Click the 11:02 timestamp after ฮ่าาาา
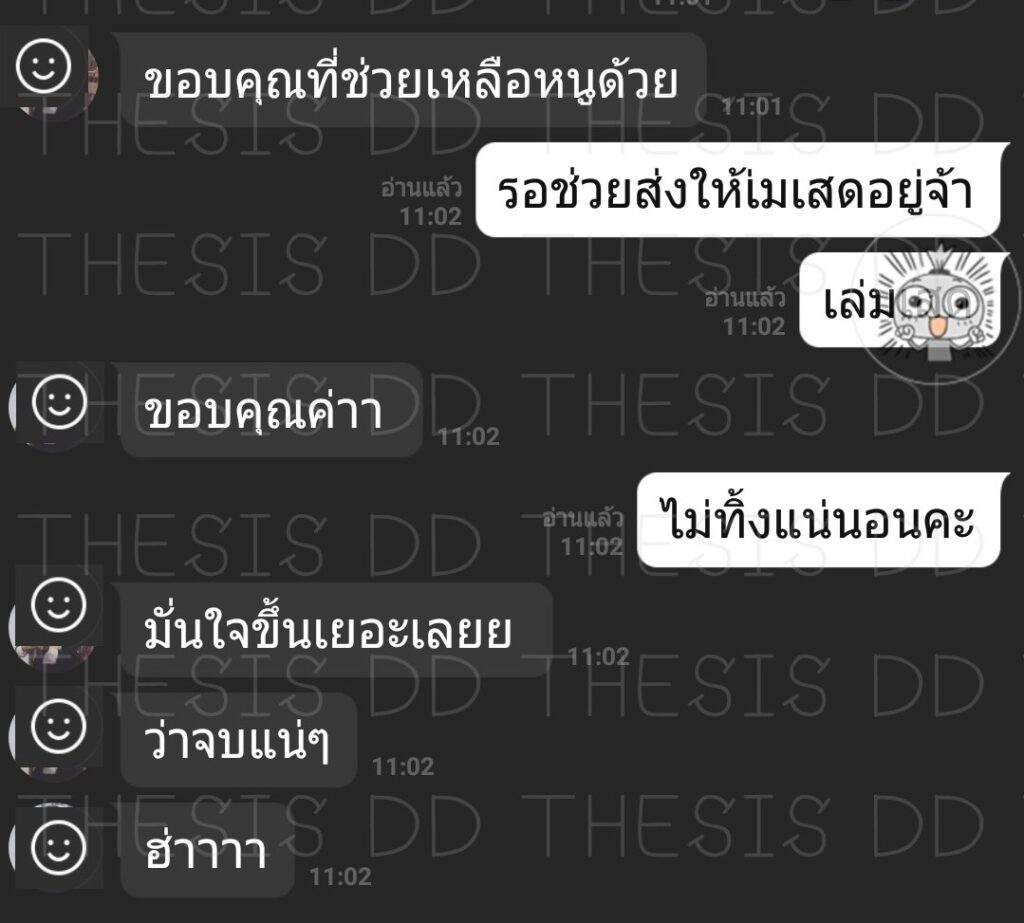 [340, 877]
